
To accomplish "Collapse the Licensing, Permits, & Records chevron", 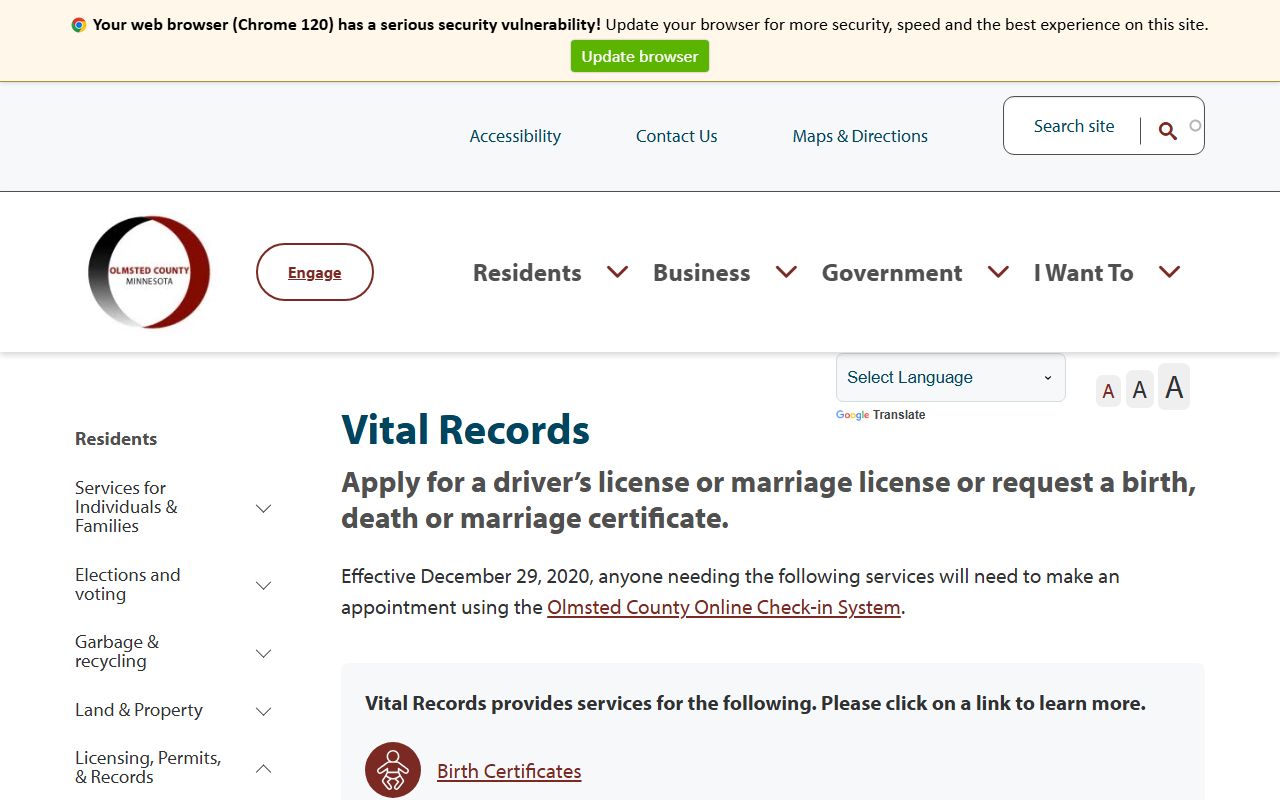I will tap(264, 768).
